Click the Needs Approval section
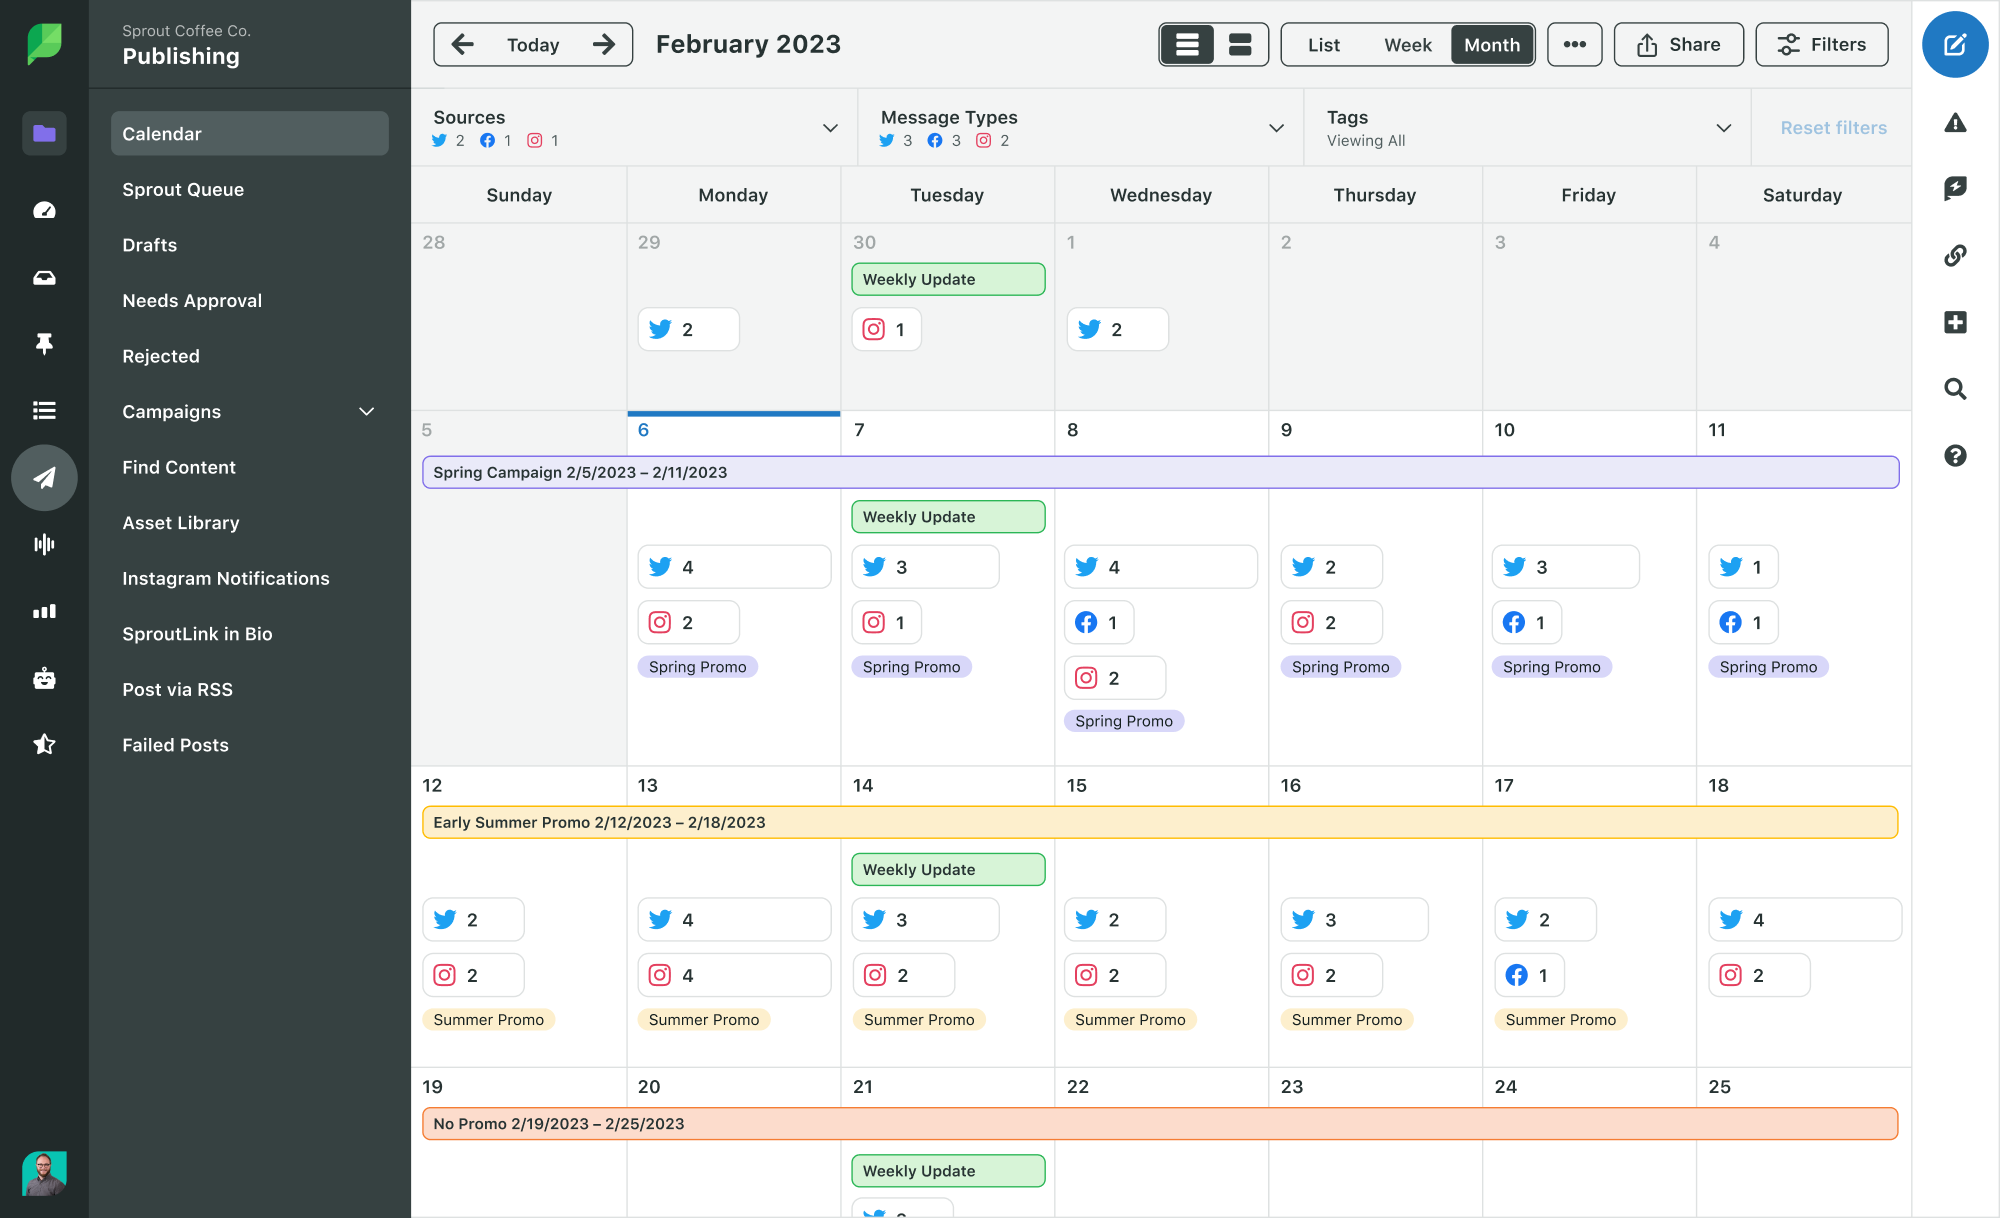 [x=191, y=301]
